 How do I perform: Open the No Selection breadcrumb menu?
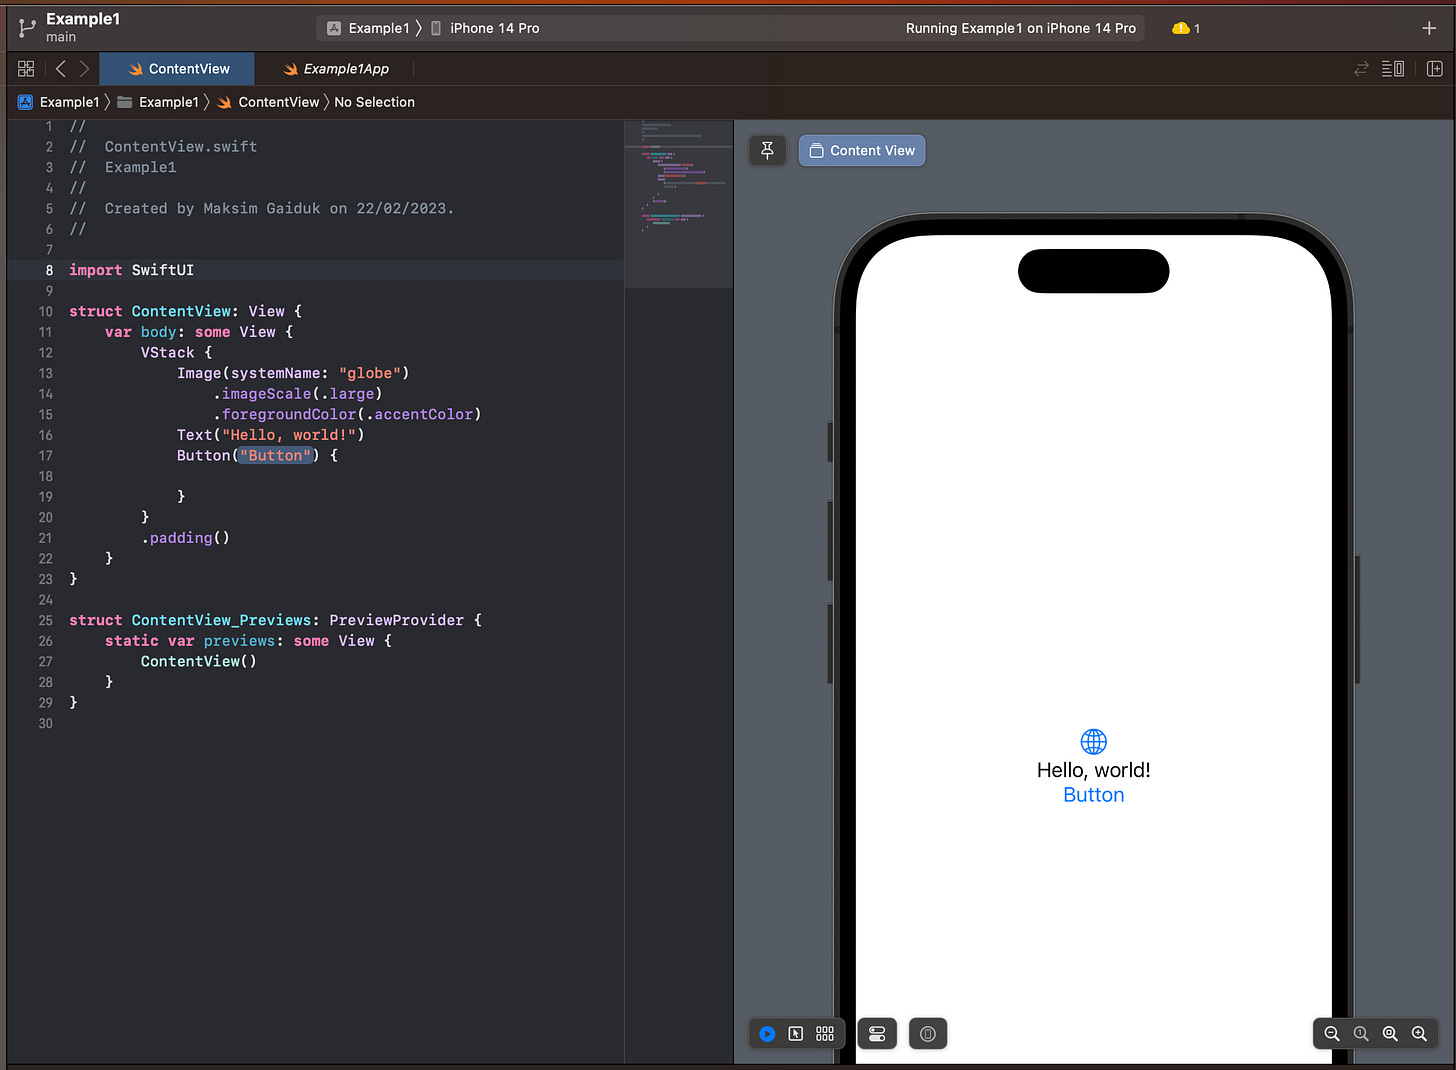coord(374,102)
